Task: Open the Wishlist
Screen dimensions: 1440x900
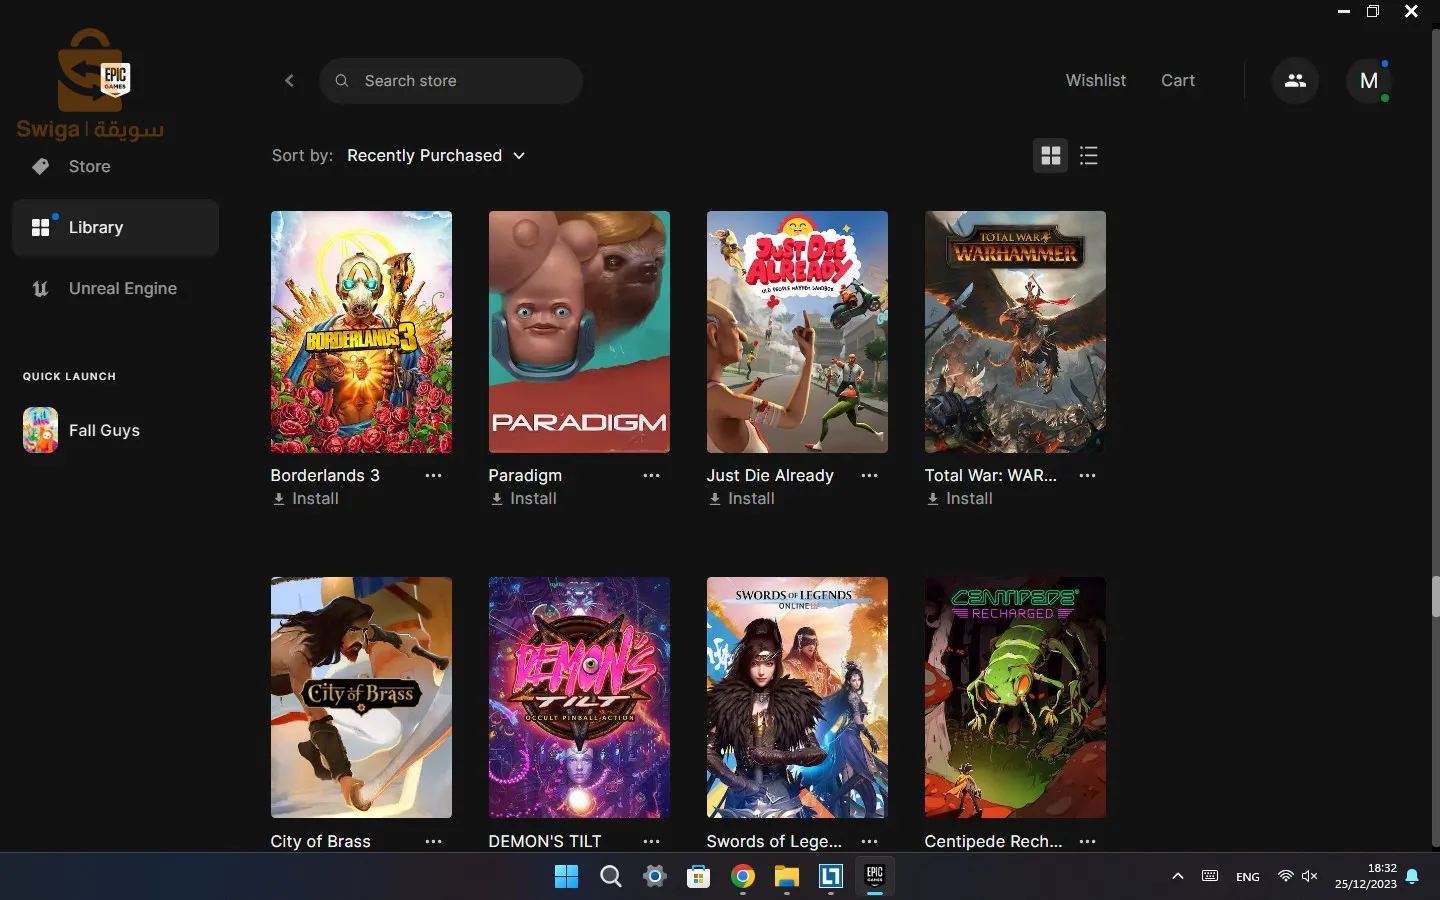Action: [x=1096, y=80]
